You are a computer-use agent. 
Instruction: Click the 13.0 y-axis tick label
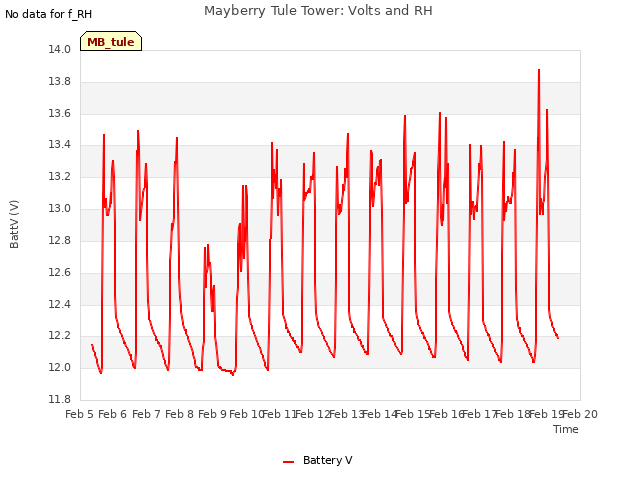tap(60, 208)
